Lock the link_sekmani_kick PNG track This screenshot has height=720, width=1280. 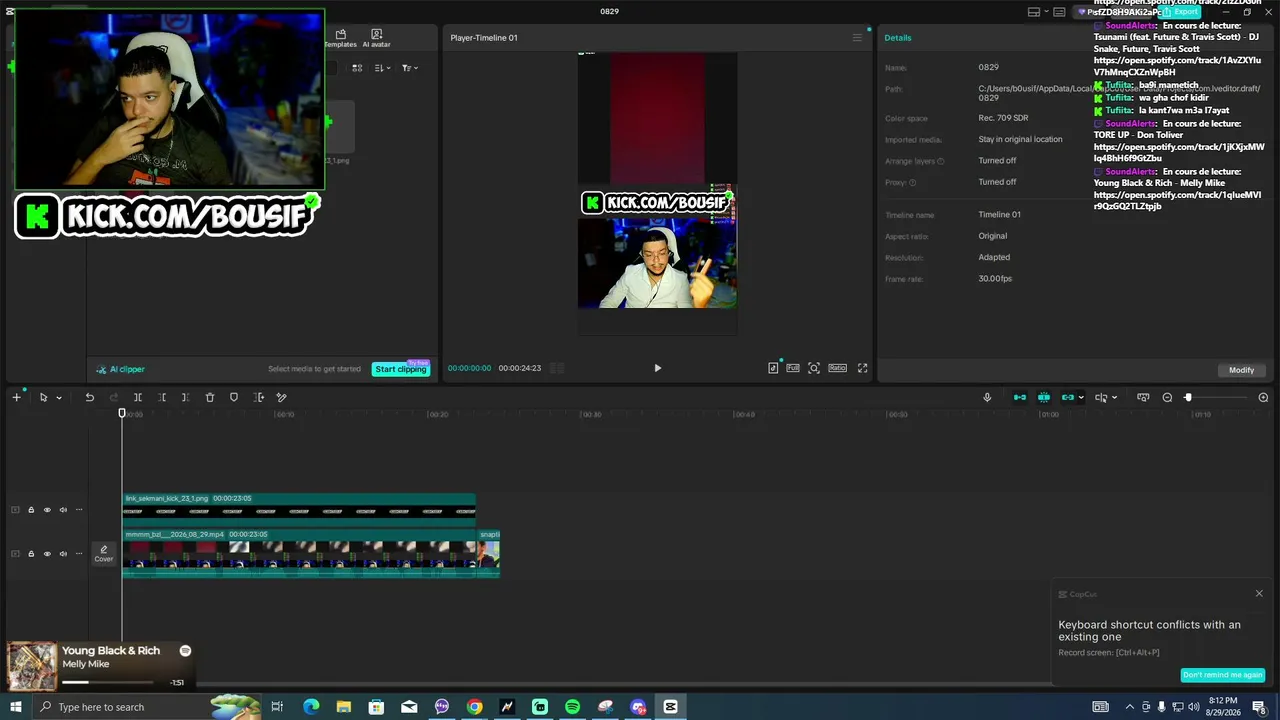point(31,510)
